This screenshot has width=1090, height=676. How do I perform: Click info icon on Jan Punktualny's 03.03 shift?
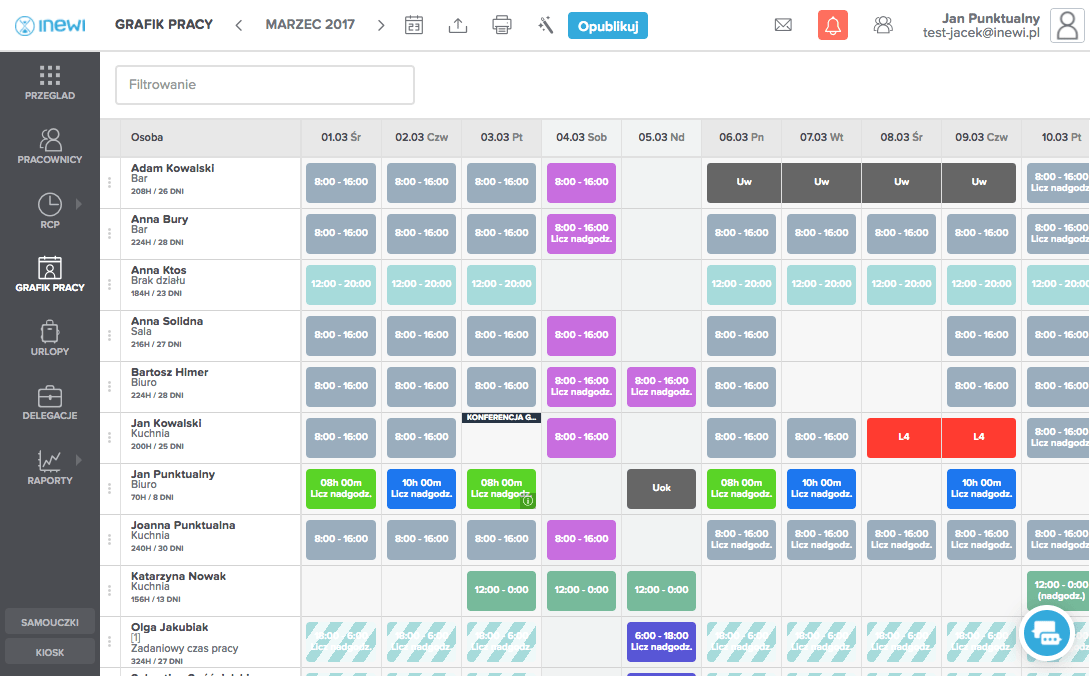528,500
